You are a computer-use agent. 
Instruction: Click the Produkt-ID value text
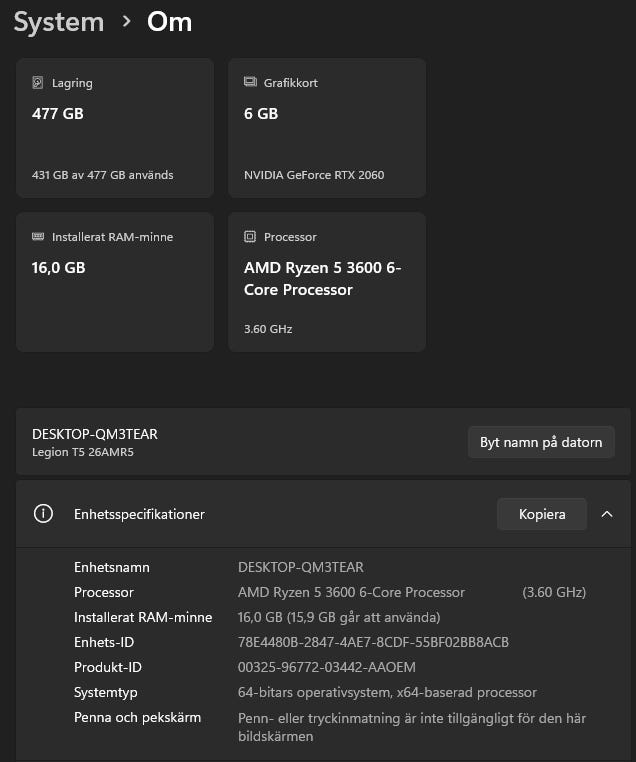(x=327, y=667)
